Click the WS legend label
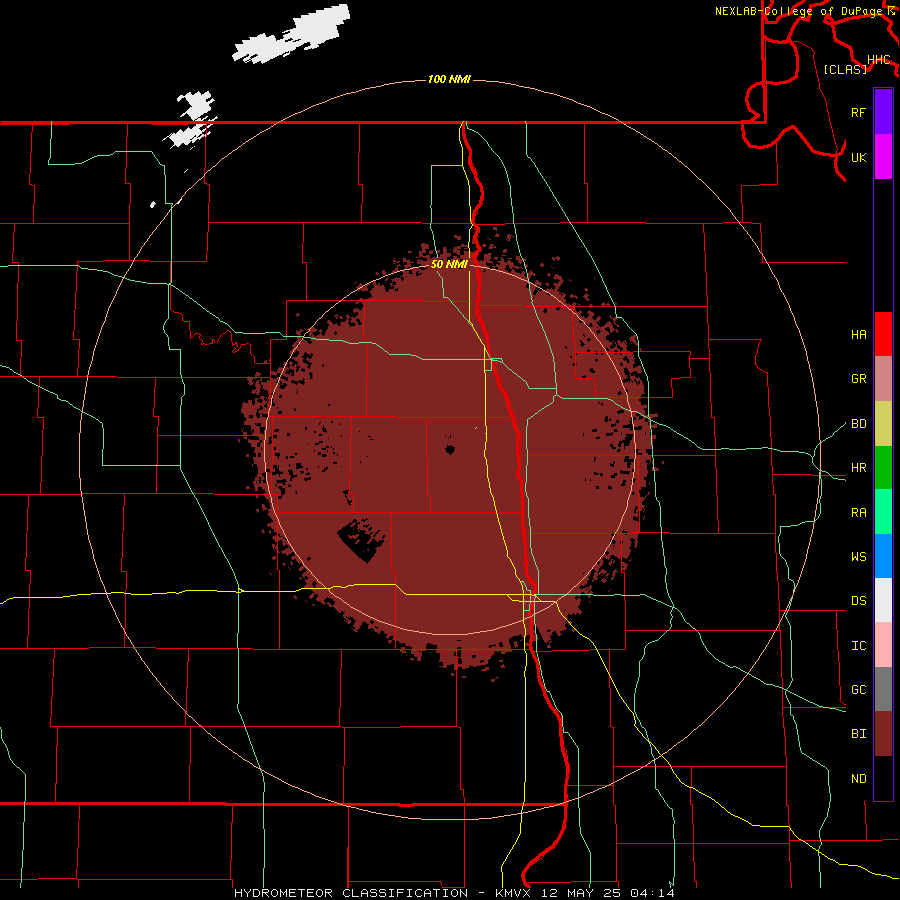The height and width of the screenshot is (900, 900). [x=858, y=557]
